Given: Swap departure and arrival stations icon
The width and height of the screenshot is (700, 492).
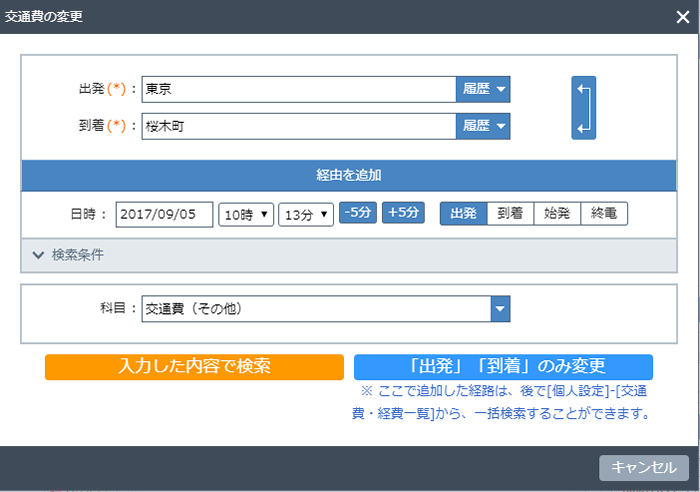Looking at the screenshot, I should [585, 107].
